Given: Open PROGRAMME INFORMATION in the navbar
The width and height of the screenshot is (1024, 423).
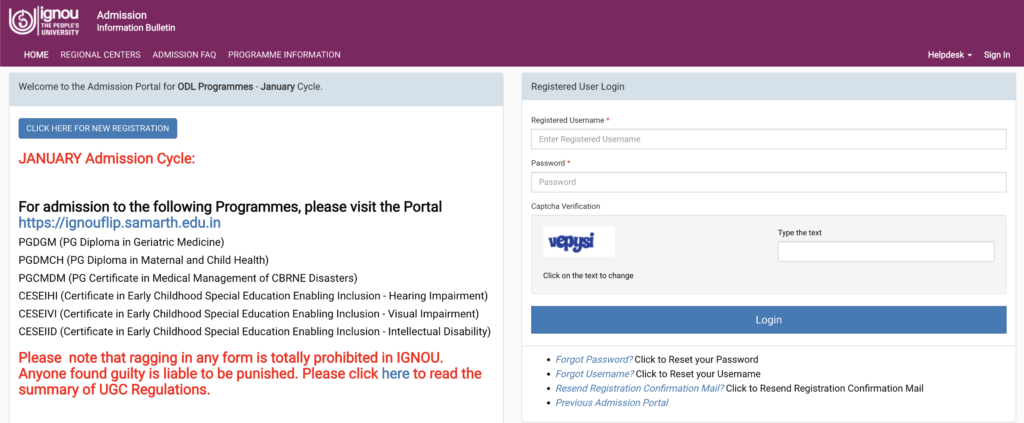Looking at the screenshot, I should coord(284,55).
